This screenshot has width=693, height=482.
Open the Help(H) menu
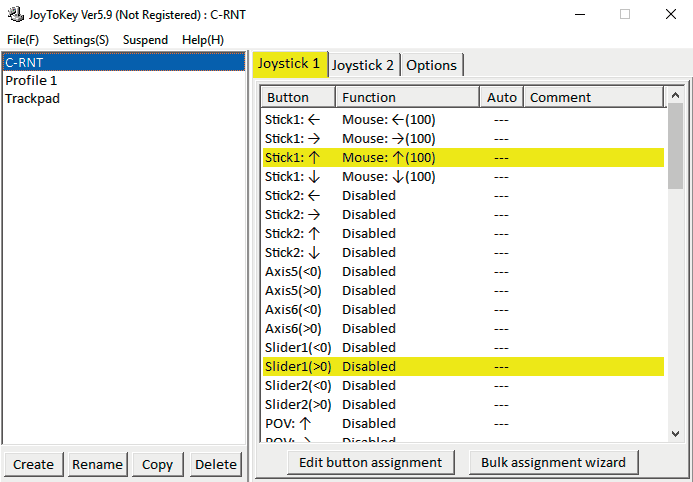pos(203,40)
